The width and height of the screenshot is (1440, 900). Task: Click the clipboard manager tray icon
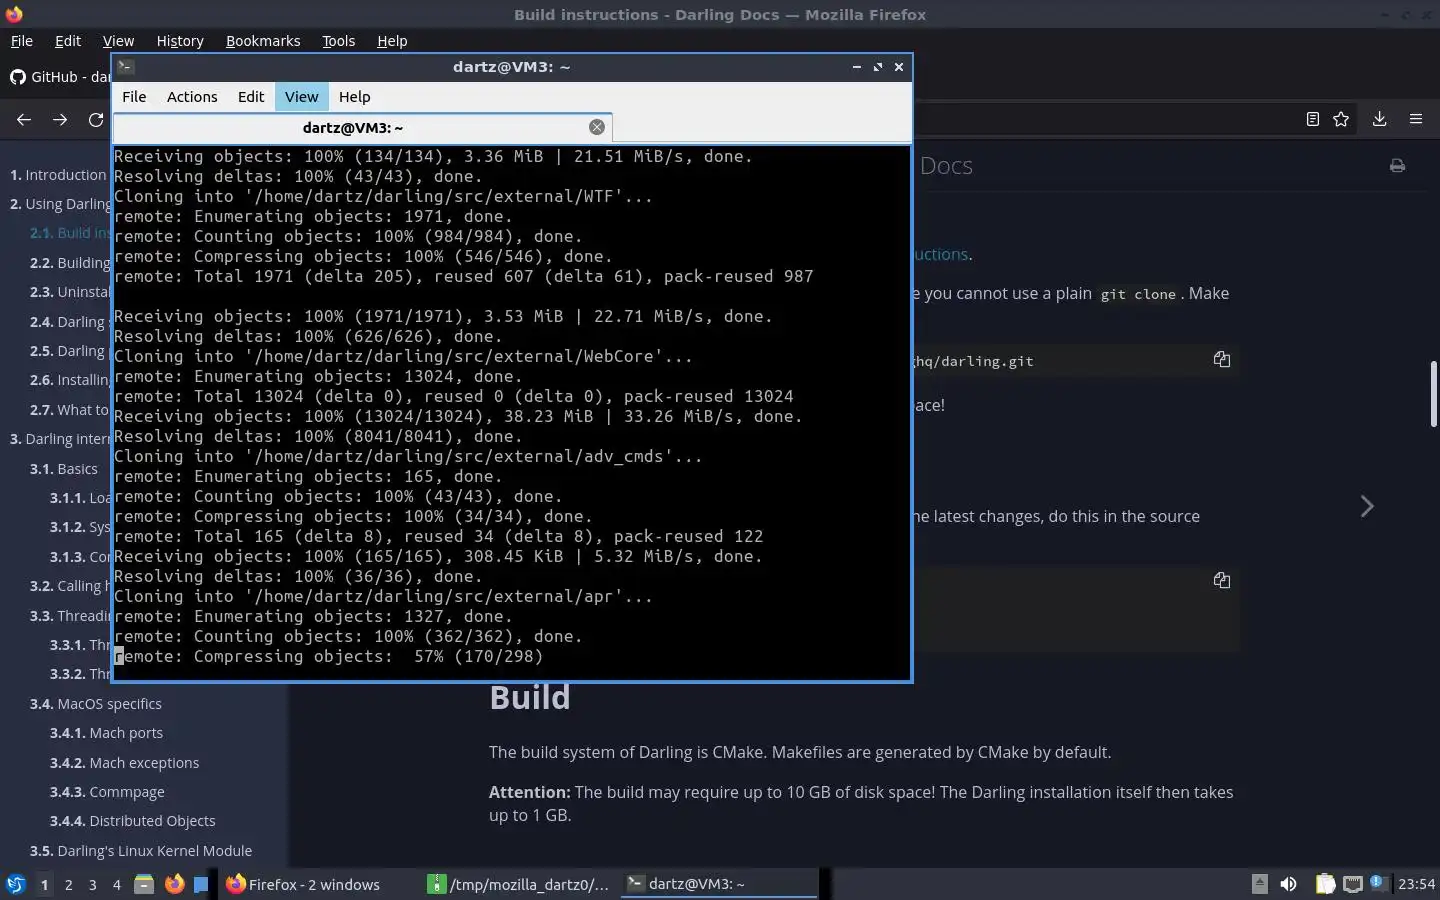tap(1325, 884)
